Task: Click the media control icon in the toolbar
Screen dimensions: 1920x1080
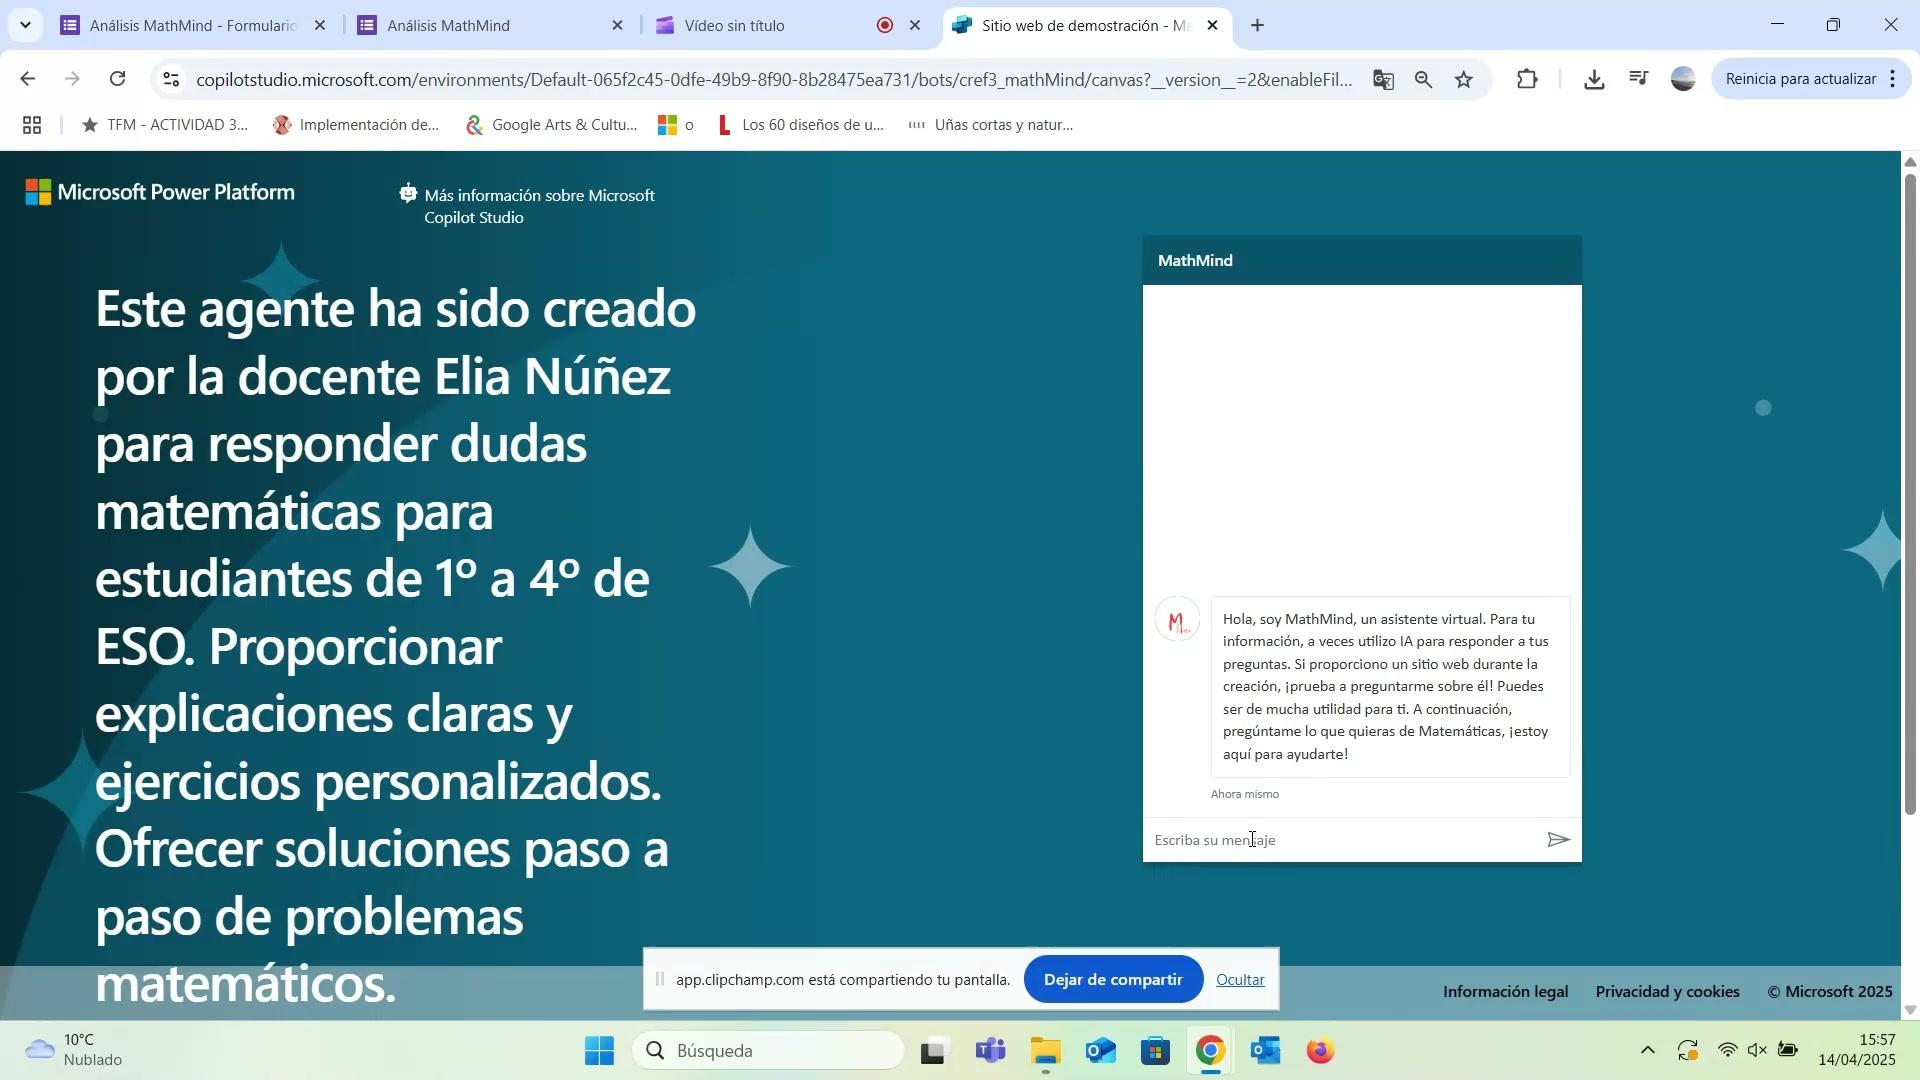Action: [1639, 79]
